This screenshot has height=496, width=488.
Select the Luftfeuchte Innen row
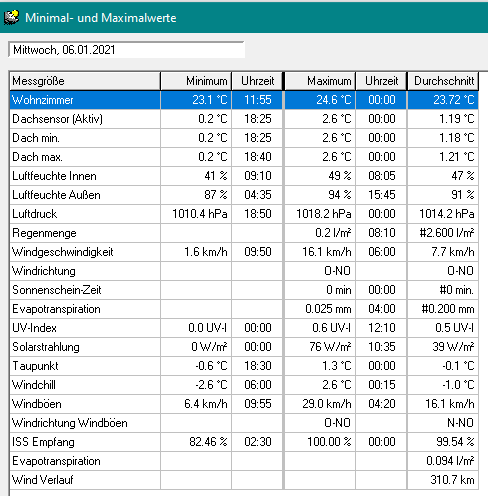point(244,176)
